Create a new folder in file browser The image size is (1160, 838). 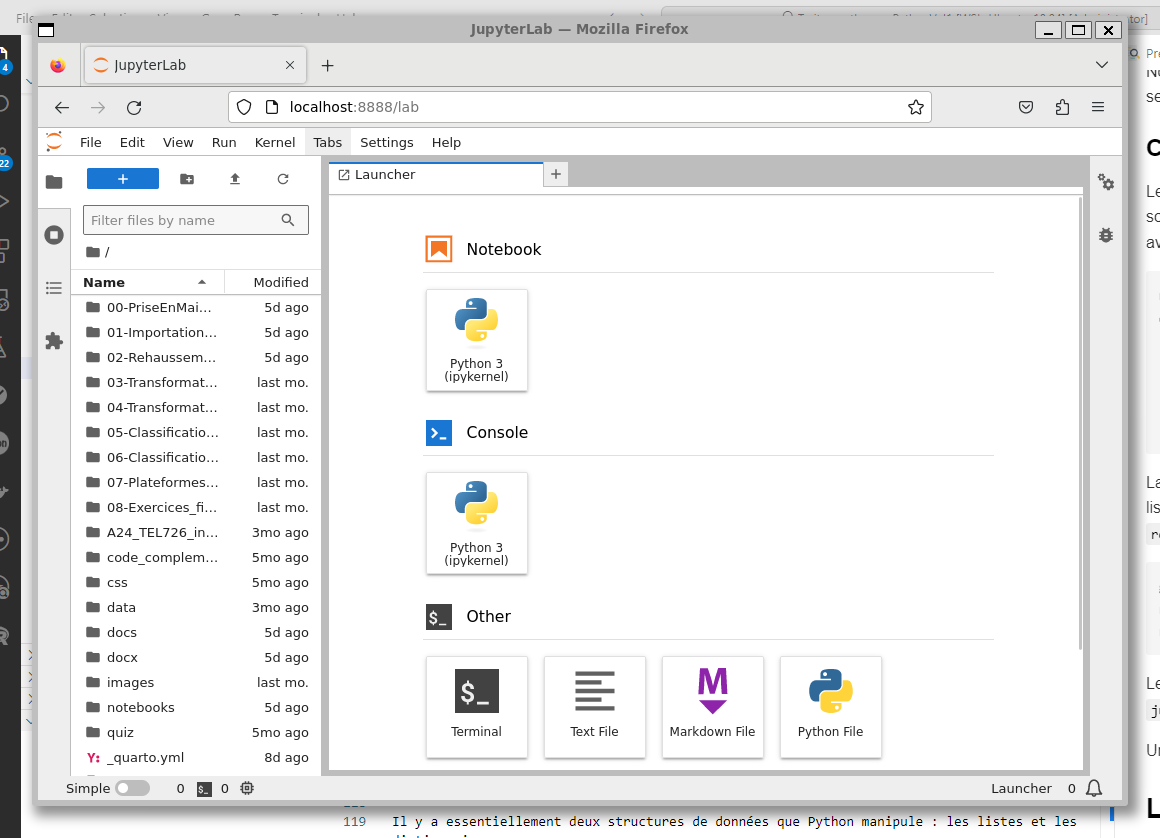tap(187, 179)
